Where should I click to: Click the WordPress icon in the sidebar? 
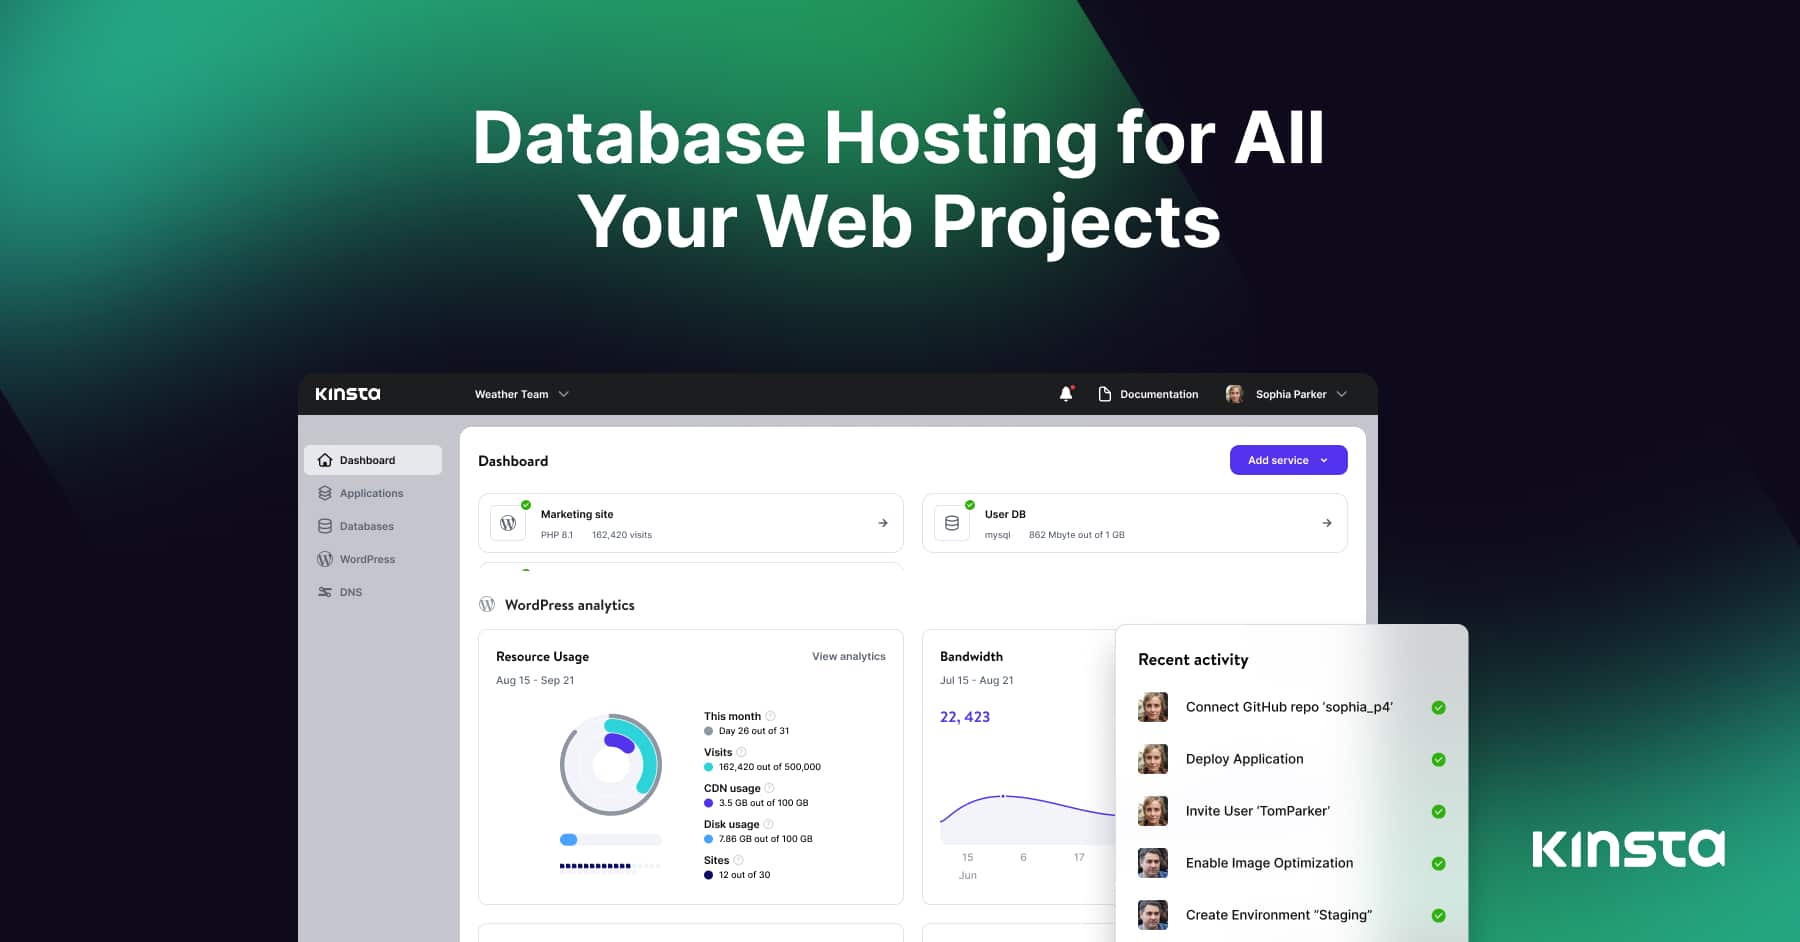pos(324,558)
